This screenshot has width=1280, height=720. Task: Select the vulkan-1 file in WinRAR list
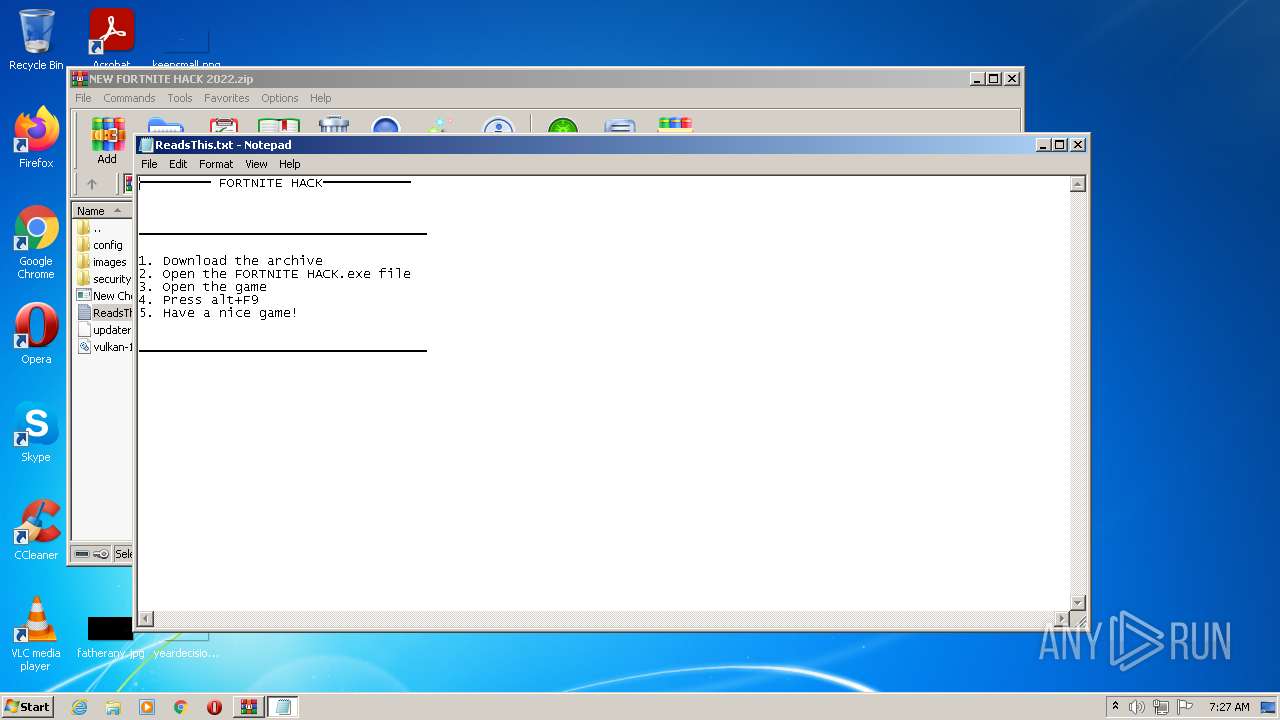click(103, 347)
